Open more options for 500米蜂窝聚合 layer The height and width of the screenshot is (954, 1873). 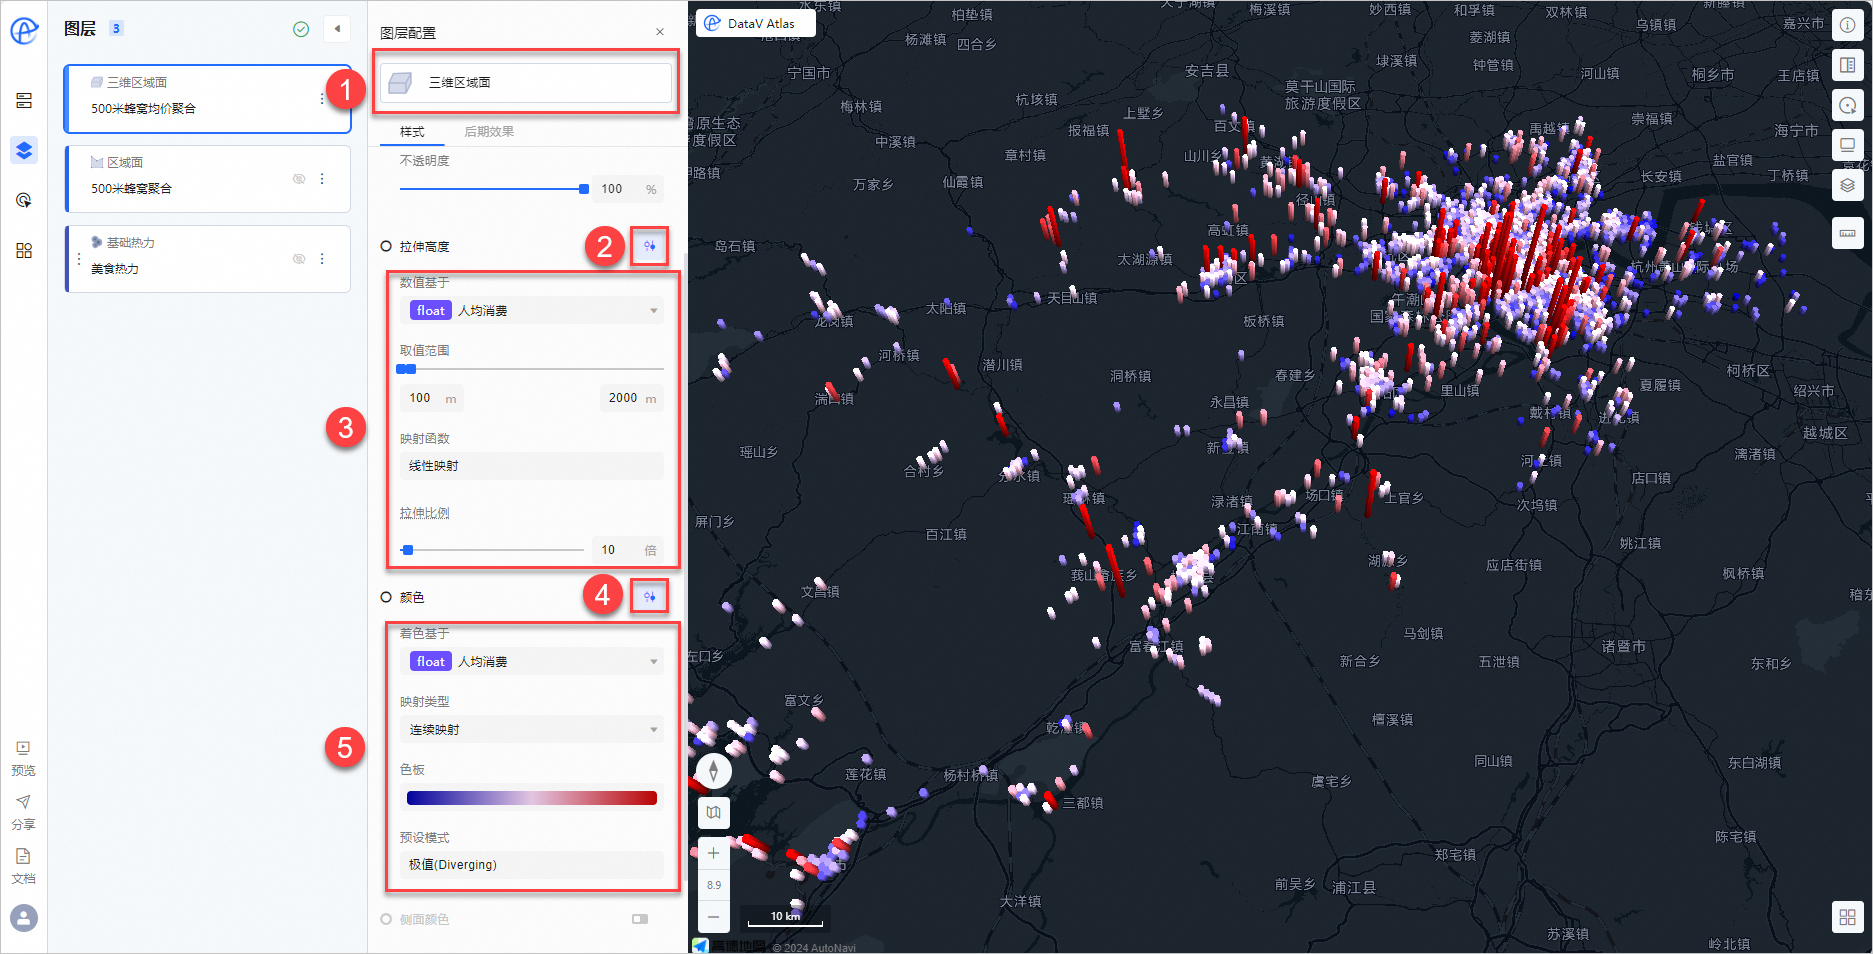(x=322, y=178)
